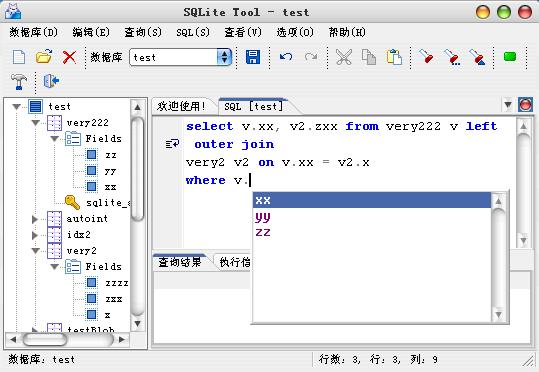The image size is (539, 372).
Task: Run query with first flashlight icon
Action: tap(426, 57)
